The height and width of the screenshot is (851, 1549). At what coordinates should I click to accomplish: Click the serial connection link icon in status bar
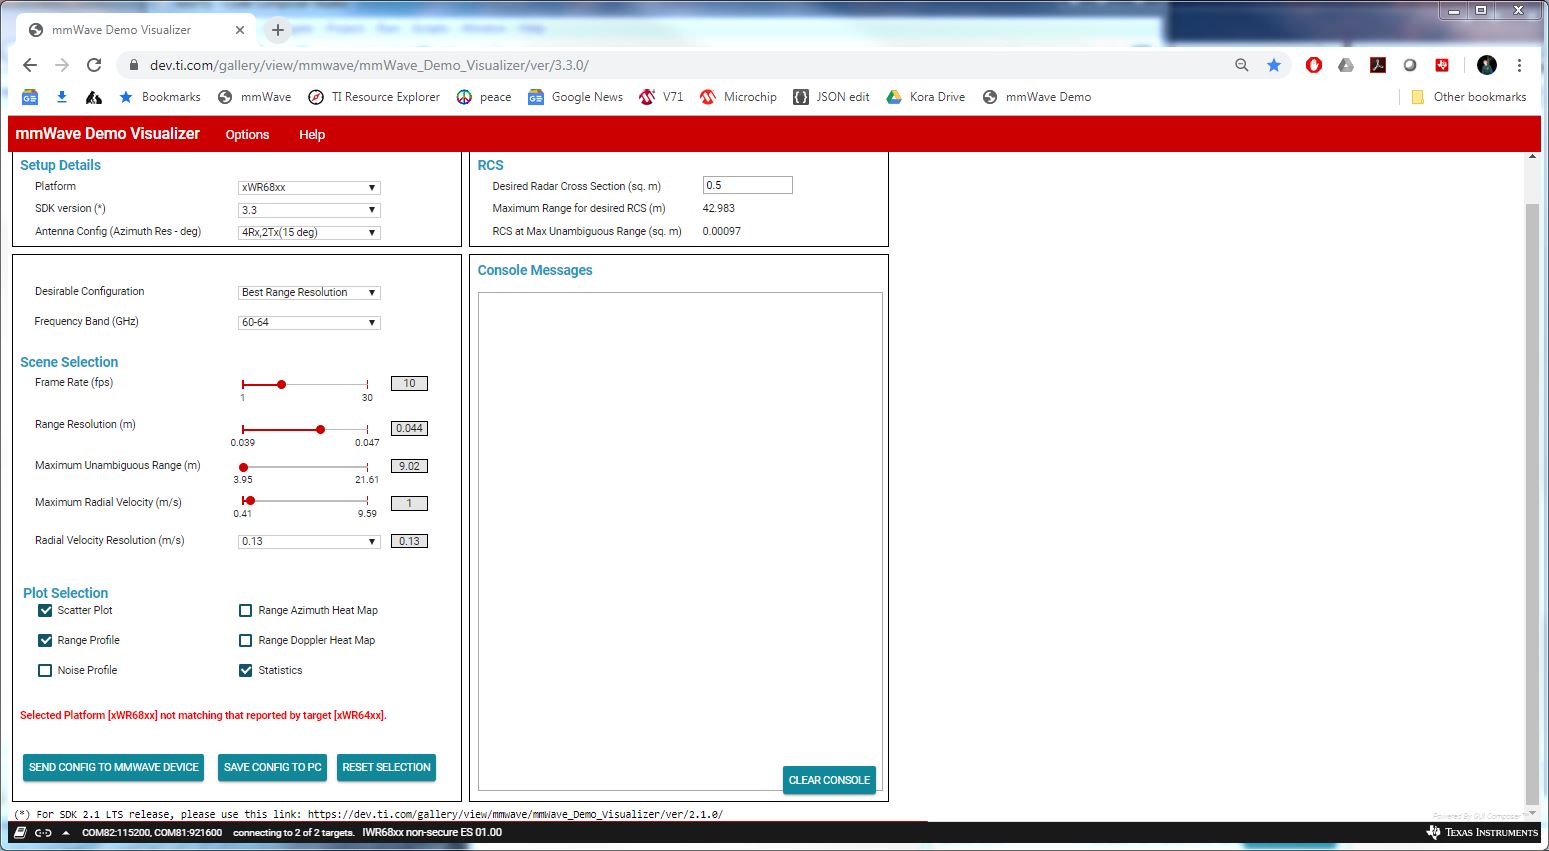43,832
